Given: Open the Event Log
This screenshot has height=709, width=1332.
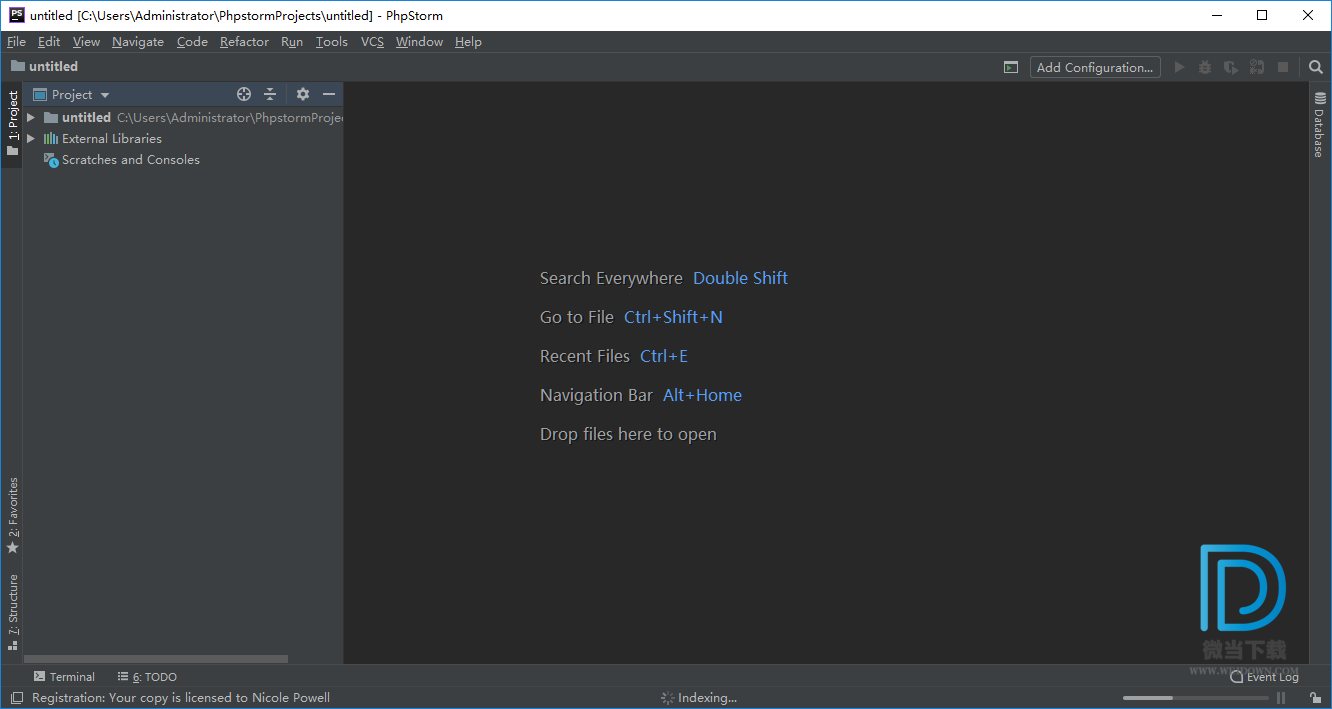Looking at the screenshot, I should [x=1264, y=677].
